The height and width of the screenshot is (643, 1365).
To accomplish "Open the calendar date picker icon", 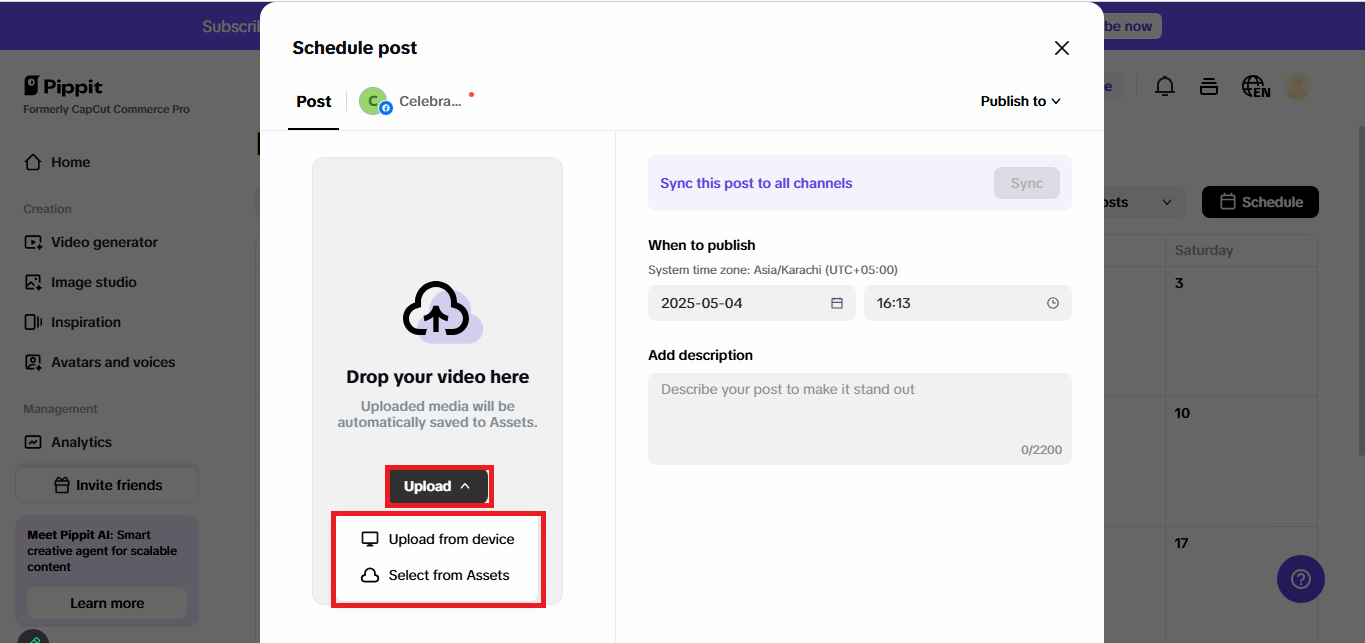I will pyautogui.click(x=837, y=303).
